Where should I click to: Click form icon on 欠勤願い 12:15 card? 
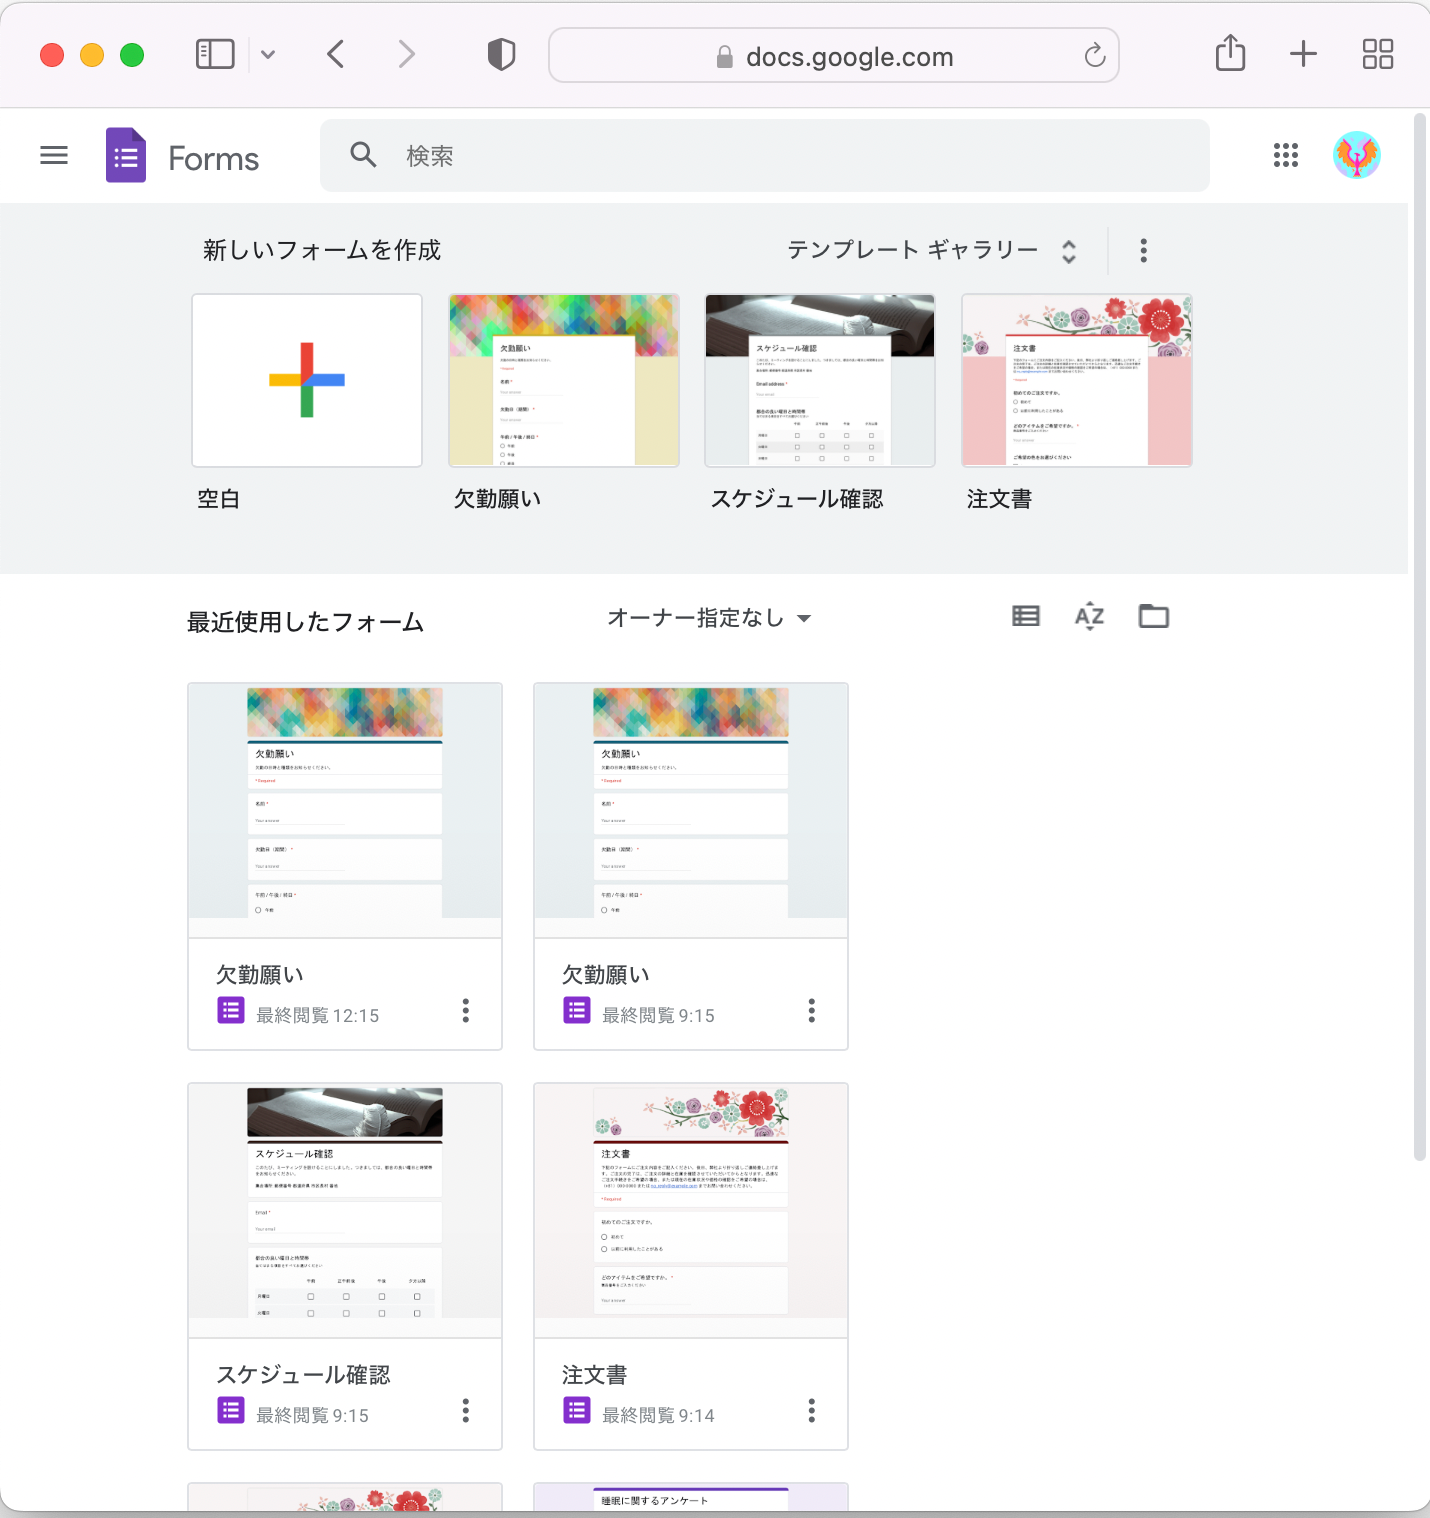pos(231,1011)
